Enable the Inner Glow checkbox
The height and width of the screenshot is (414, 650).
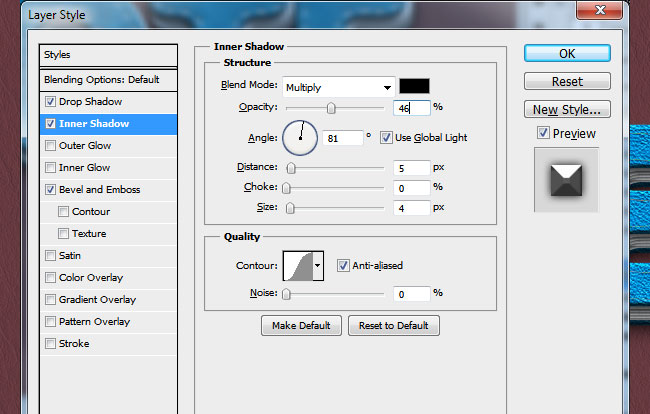[x=51, y=167]
